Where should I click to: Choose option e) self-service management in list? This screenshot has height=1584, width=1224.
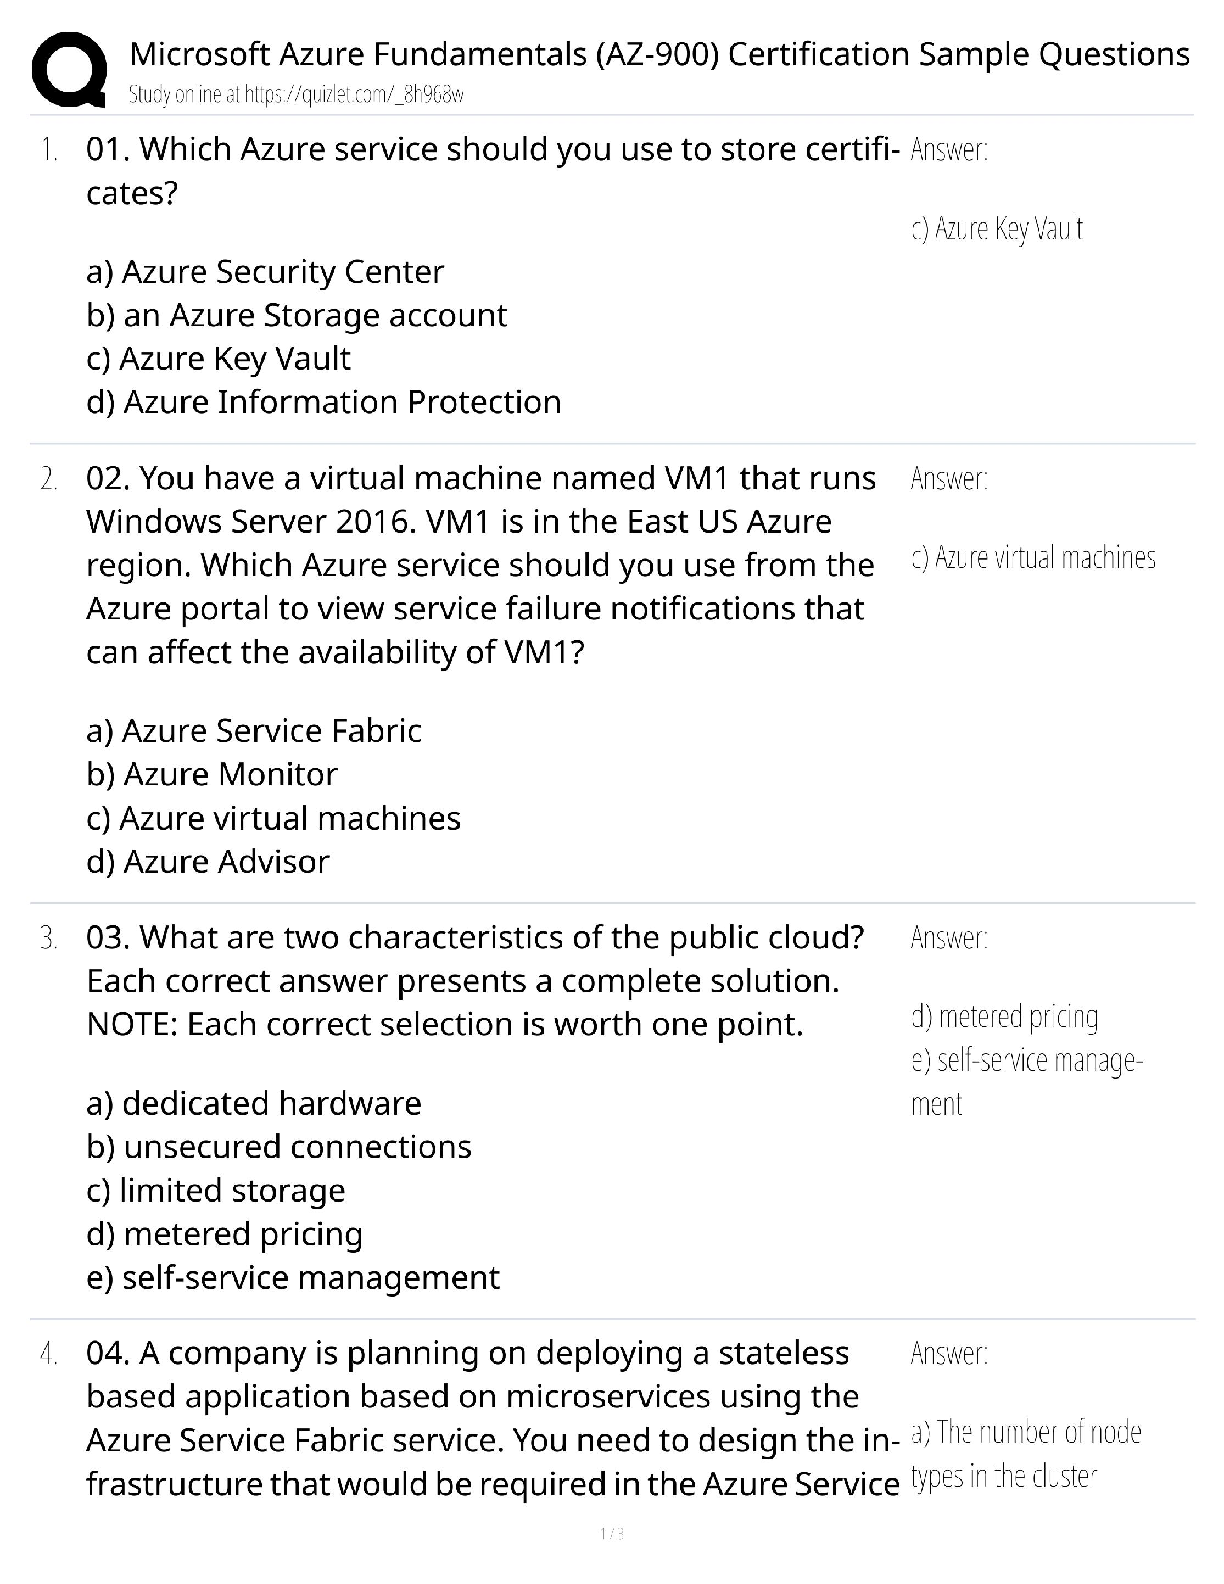[293, 1278]
